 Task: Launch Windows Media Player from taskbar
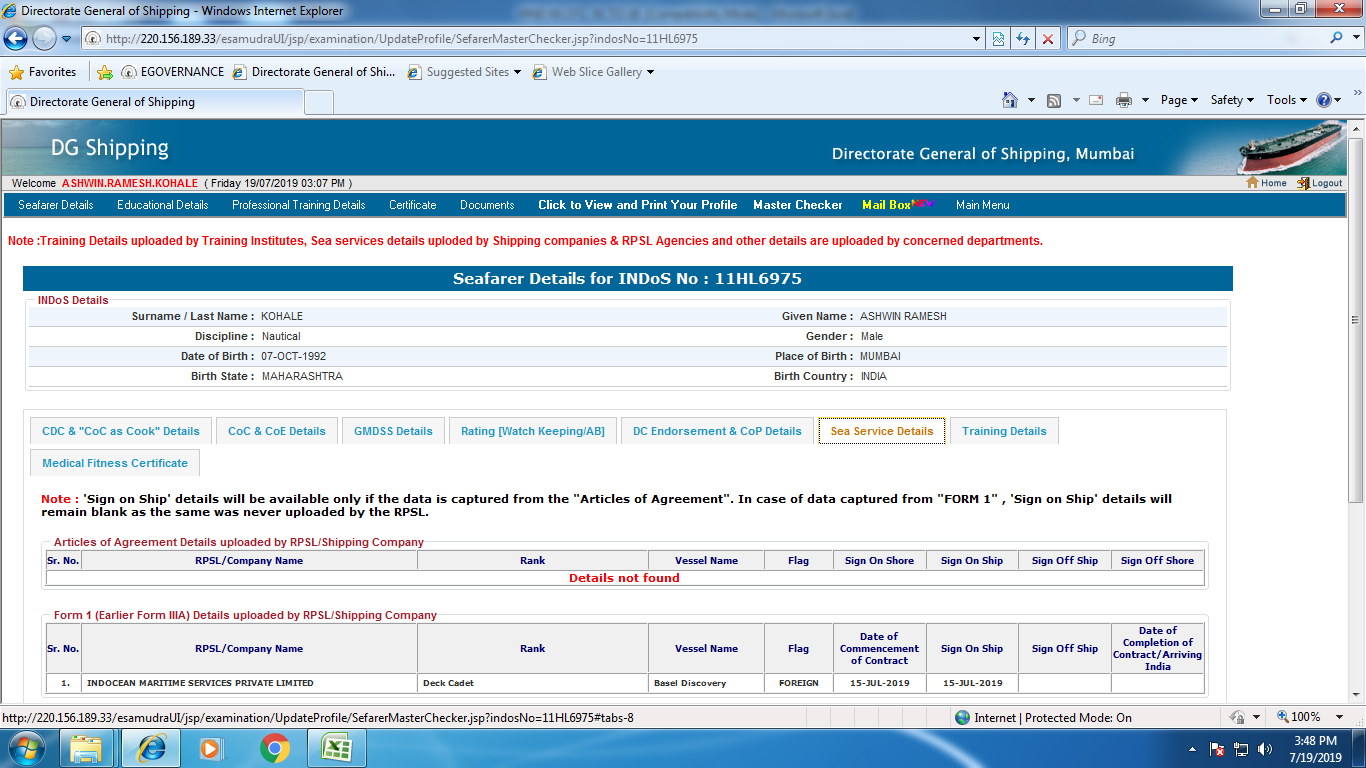[x=210, y=748]
